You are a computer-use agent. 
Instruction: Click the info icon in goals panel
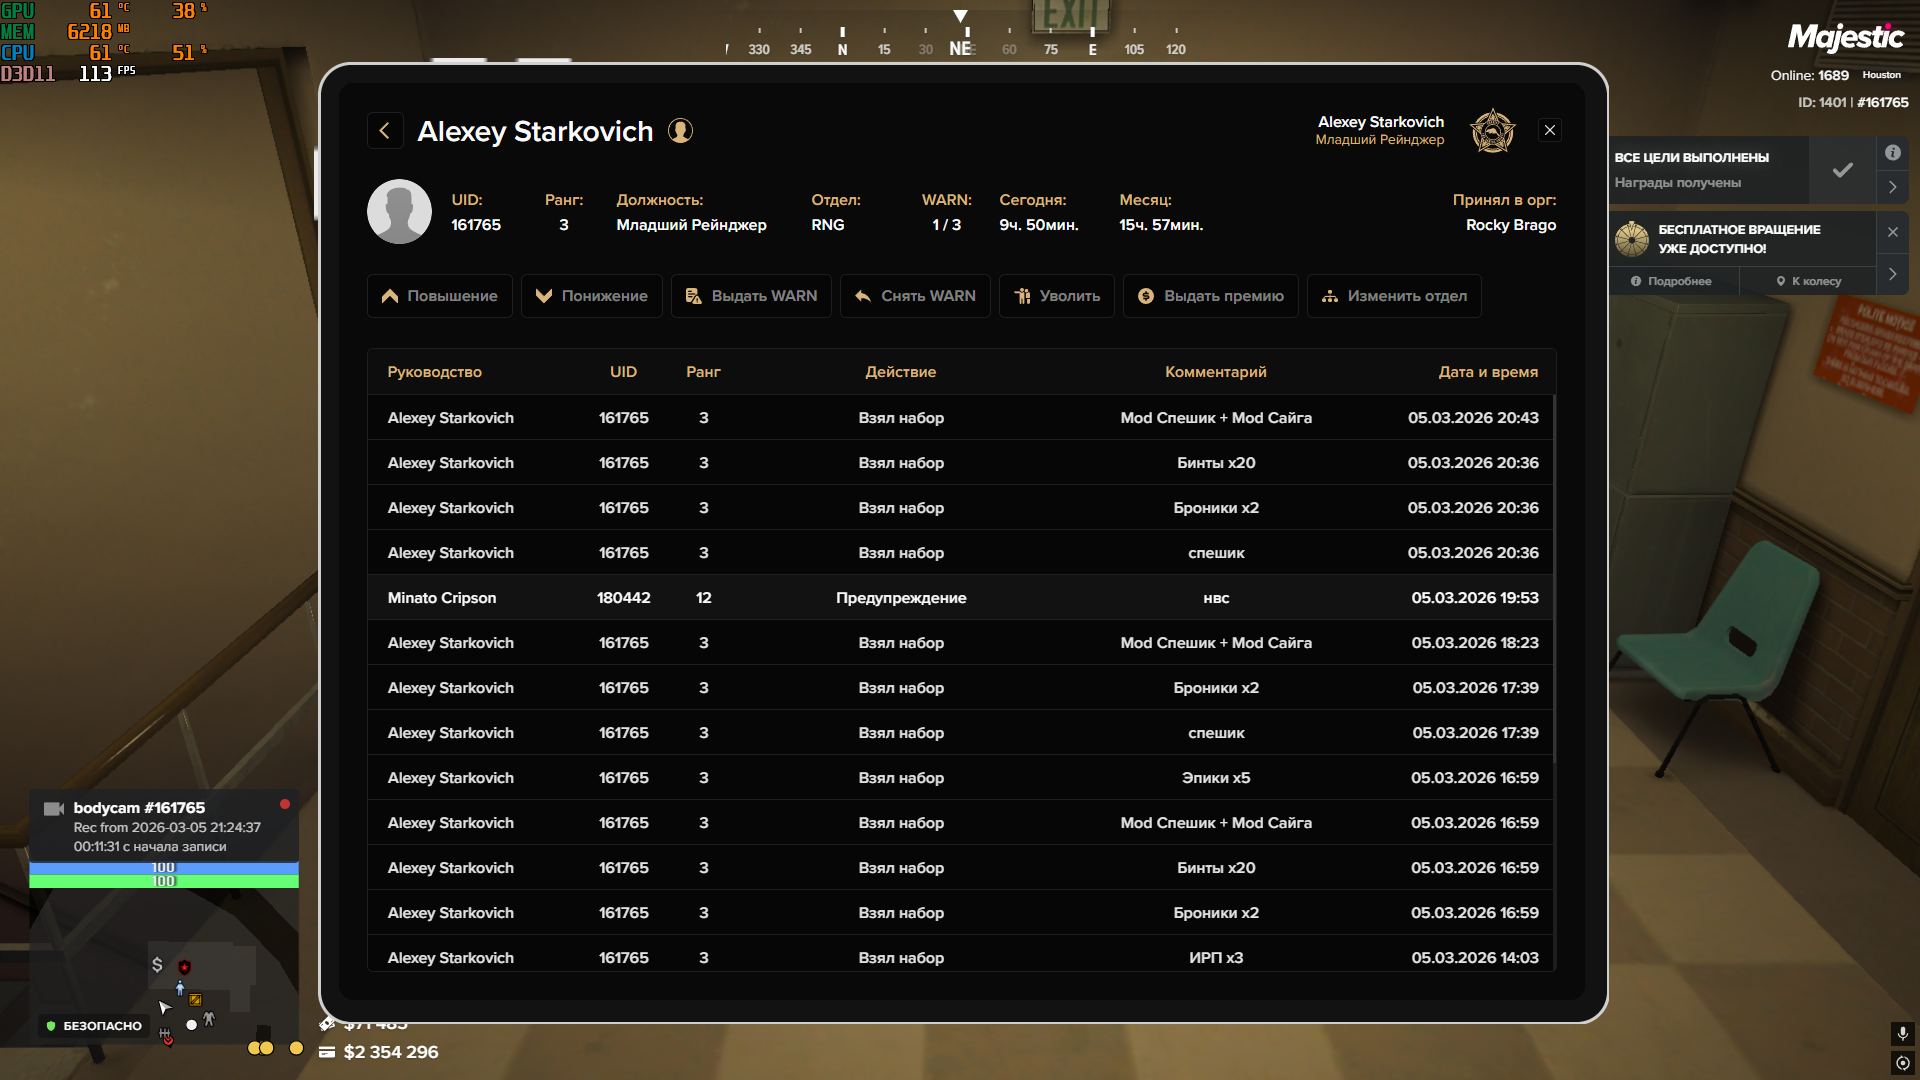(1892, 153)
